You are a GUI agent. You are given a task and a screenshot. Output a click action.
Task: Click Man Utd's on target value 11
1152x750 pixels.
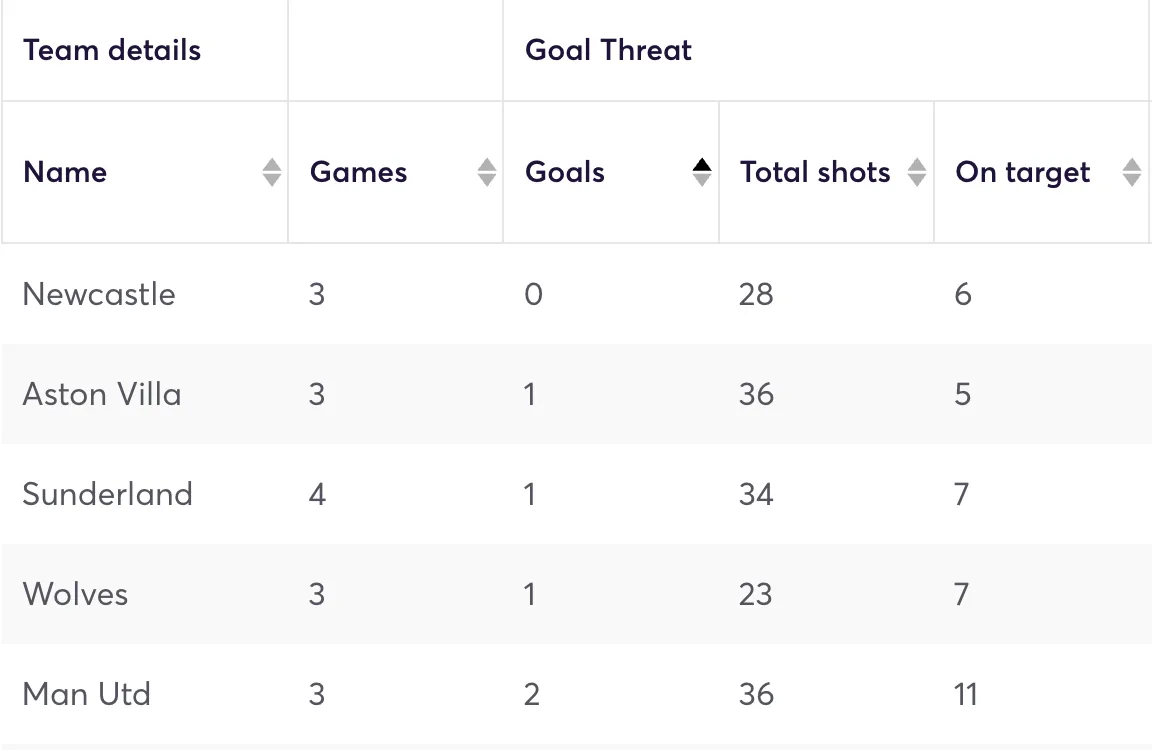pos(966,694)
